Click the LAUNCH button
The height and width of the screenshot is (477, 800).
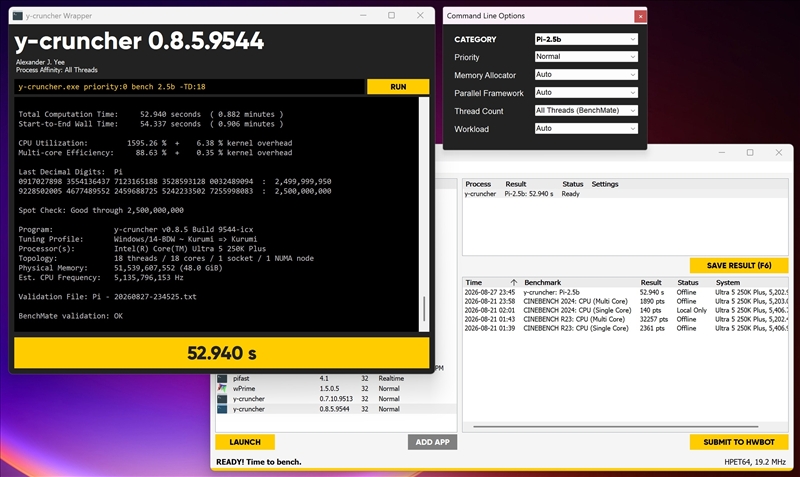click(245, 442)
